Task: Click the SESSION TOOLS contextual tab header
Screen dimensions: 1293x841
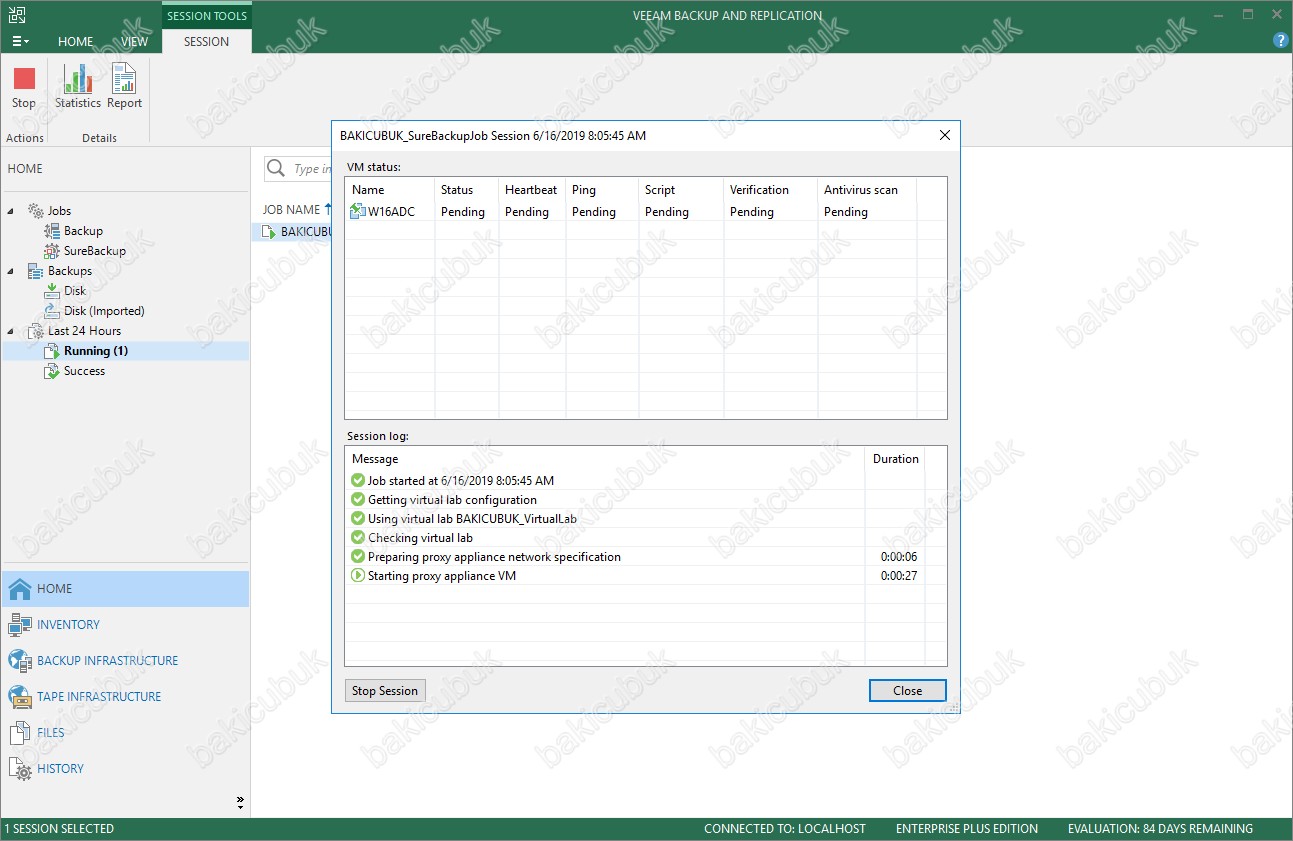Action: (x=207, y=15)
